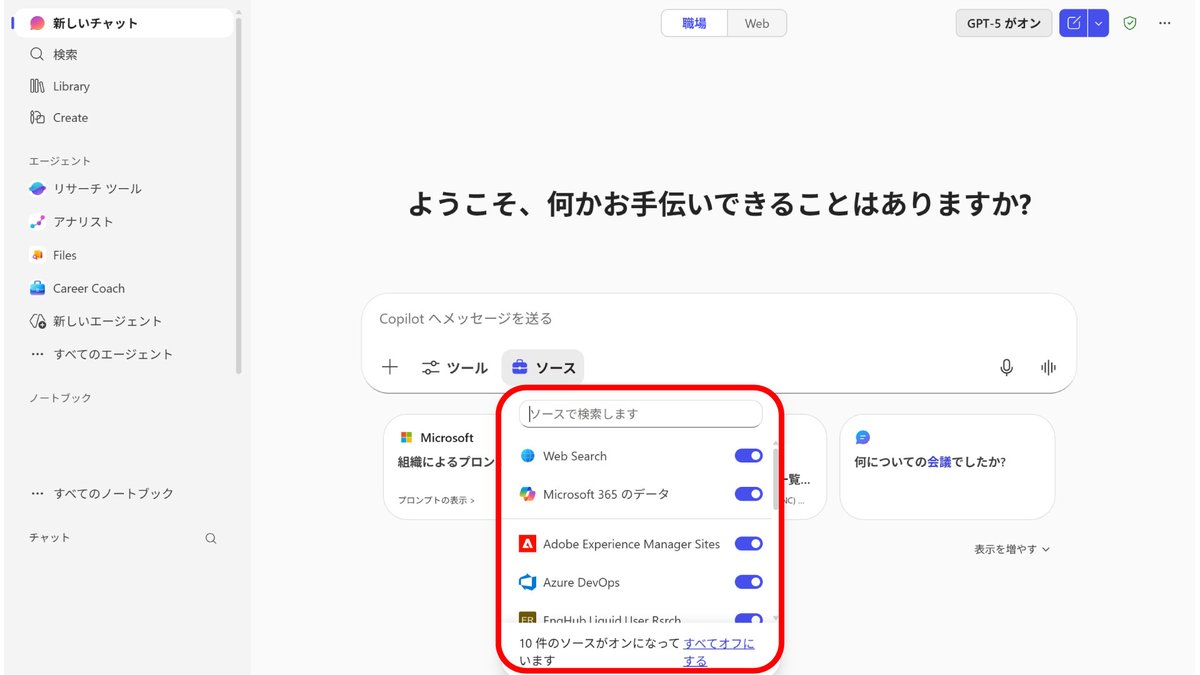Click the new chat compose icon button

[x=1074, y=23]
